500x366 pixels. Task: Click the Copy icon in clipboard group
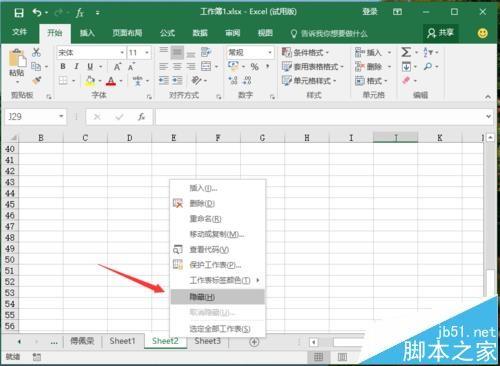point(36,66)
